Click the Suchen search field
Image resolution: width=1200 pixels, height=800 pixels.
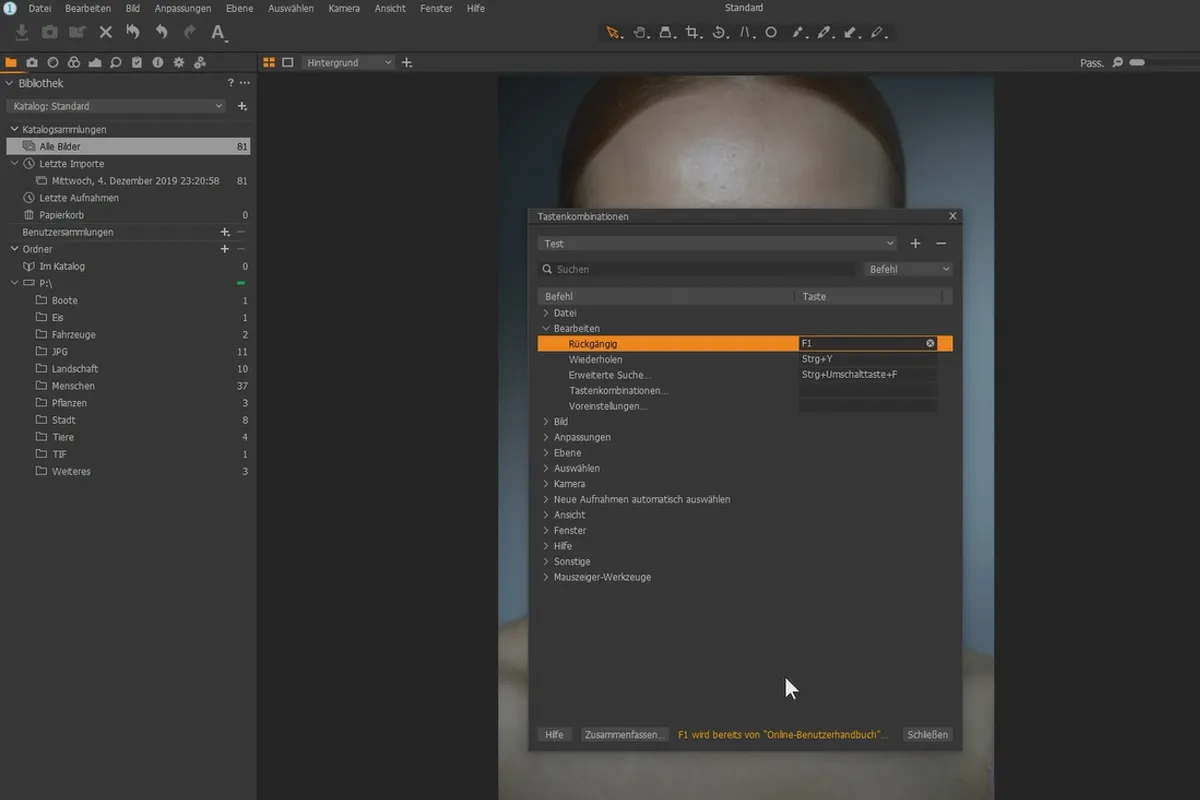pos(698,269)
